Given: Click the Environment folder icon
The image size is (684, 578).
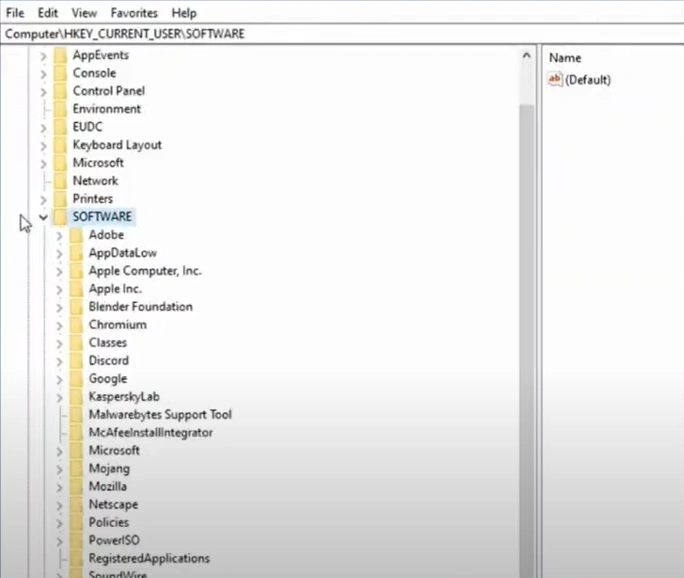Looking at the screenshot, I should 60,109.
